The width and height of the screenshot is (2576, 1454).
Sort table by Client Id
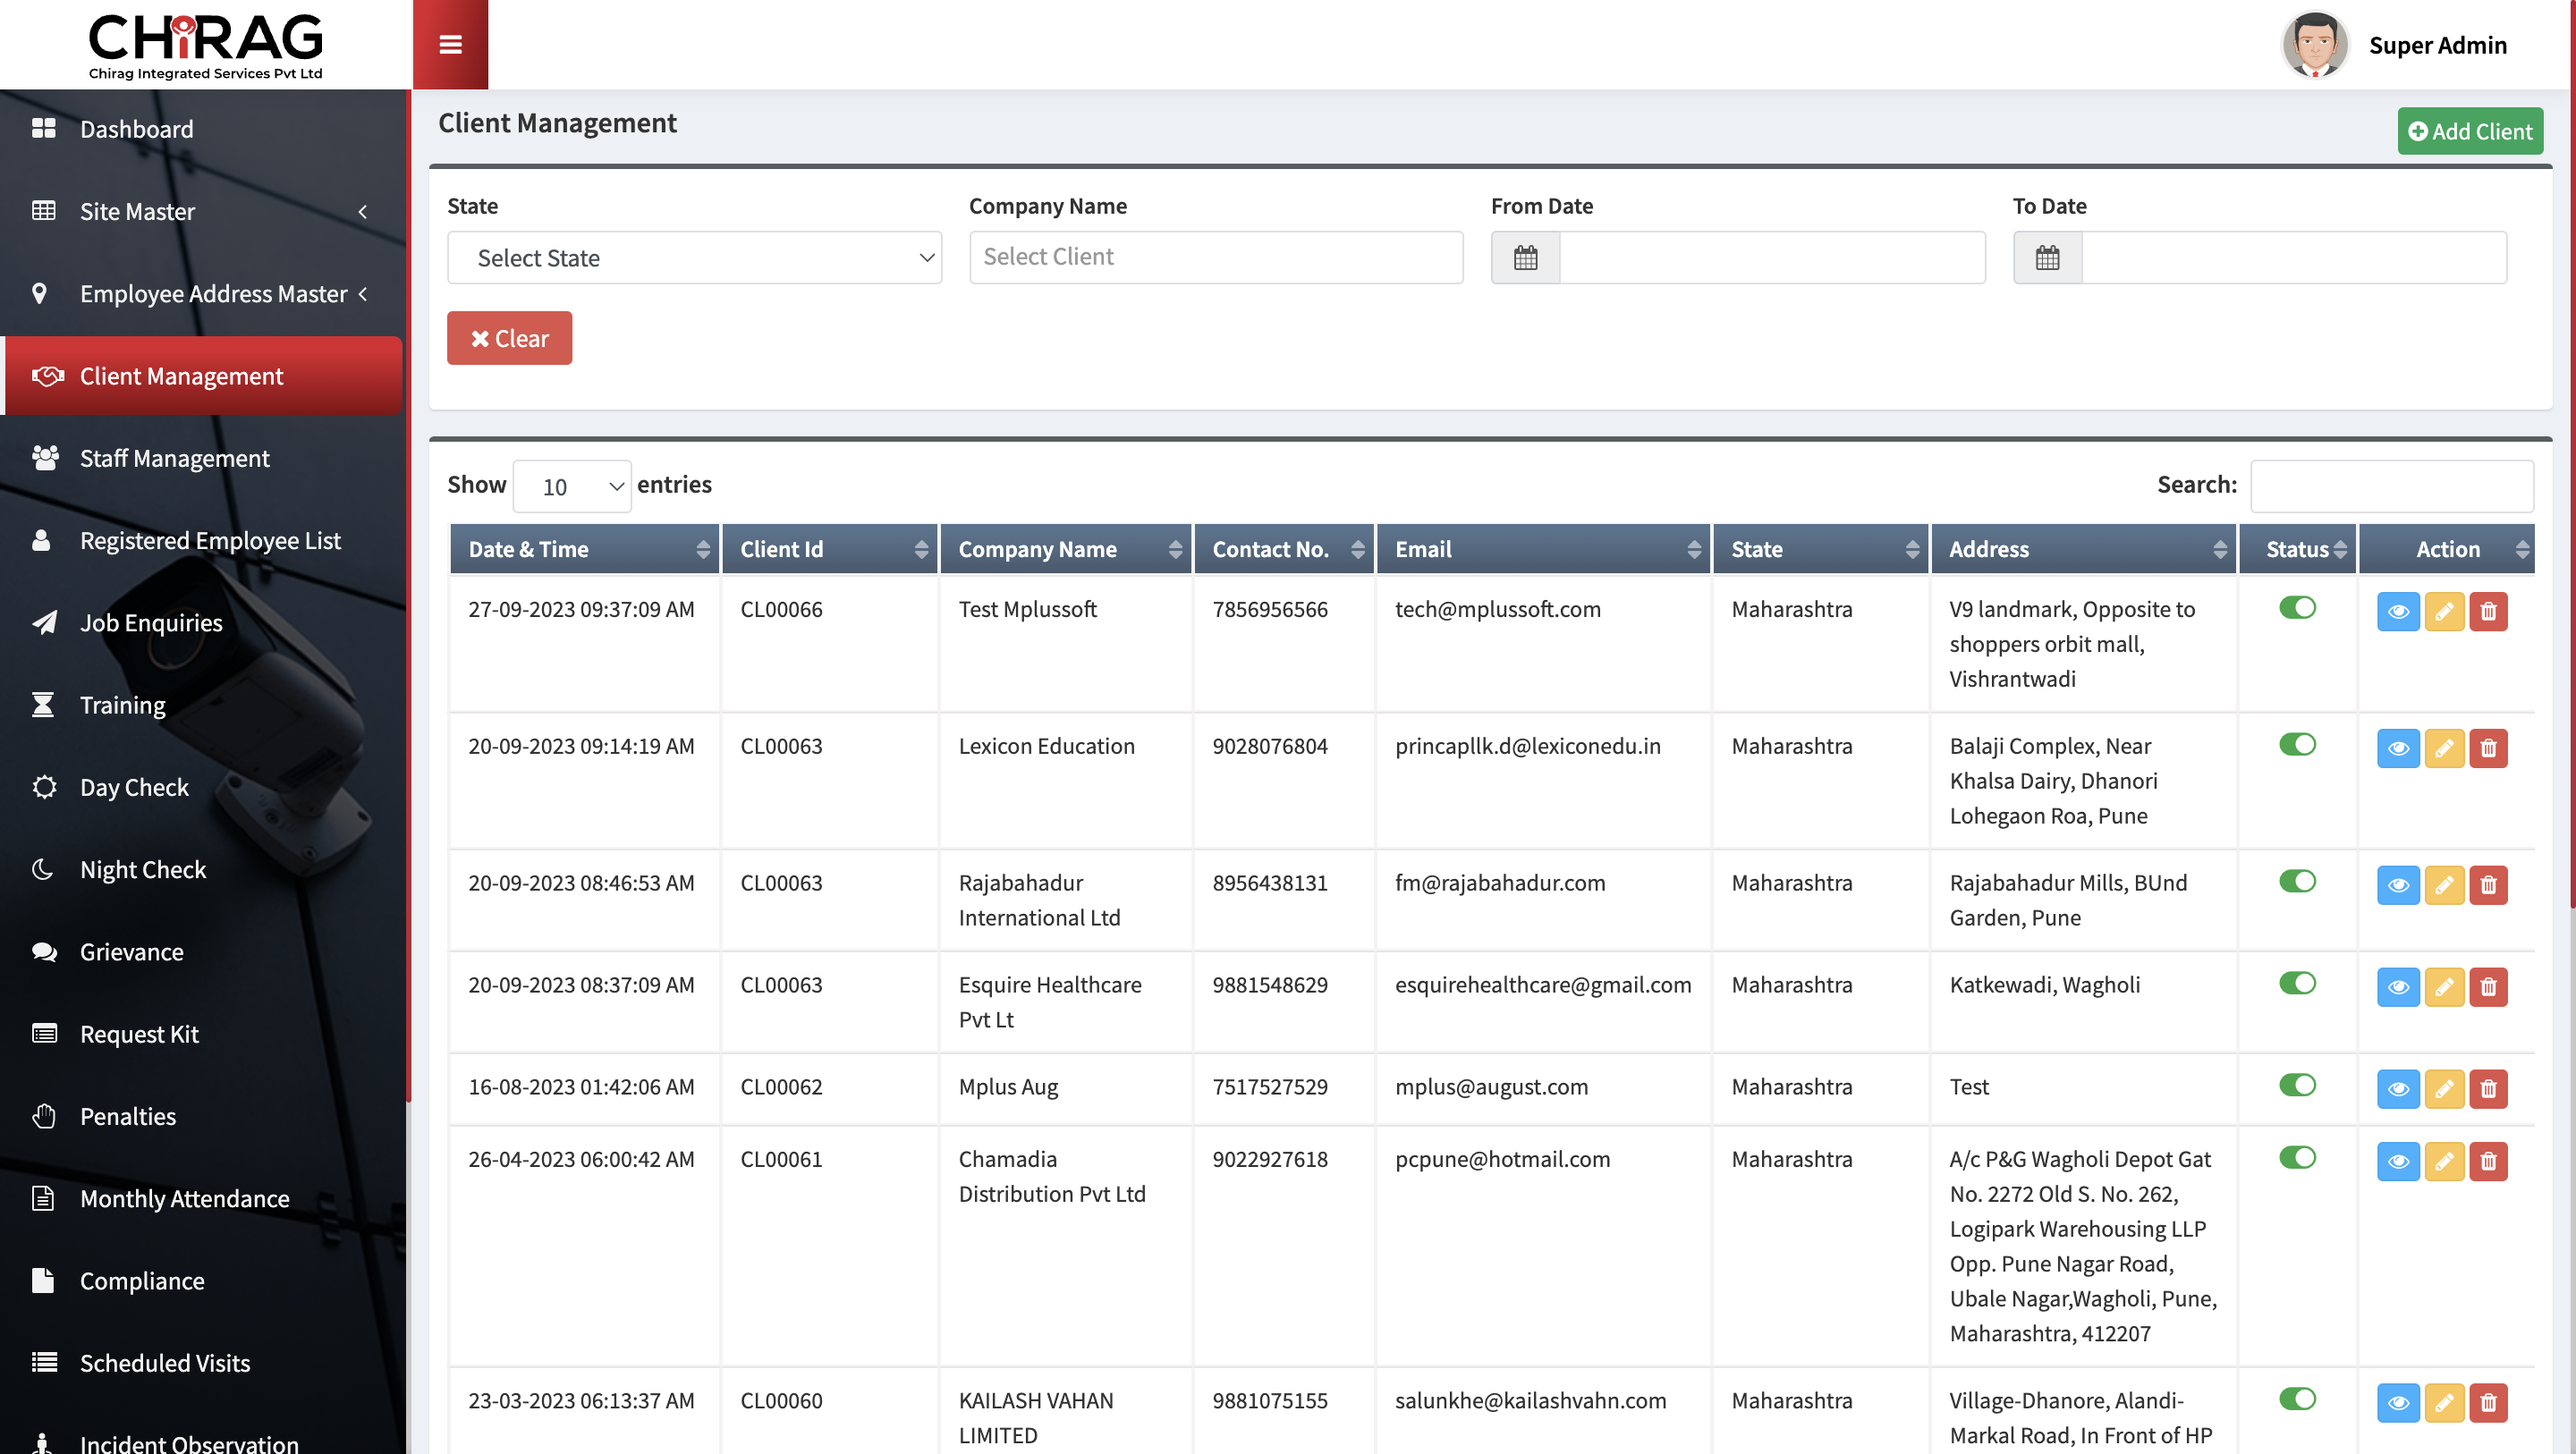(830, 549)
